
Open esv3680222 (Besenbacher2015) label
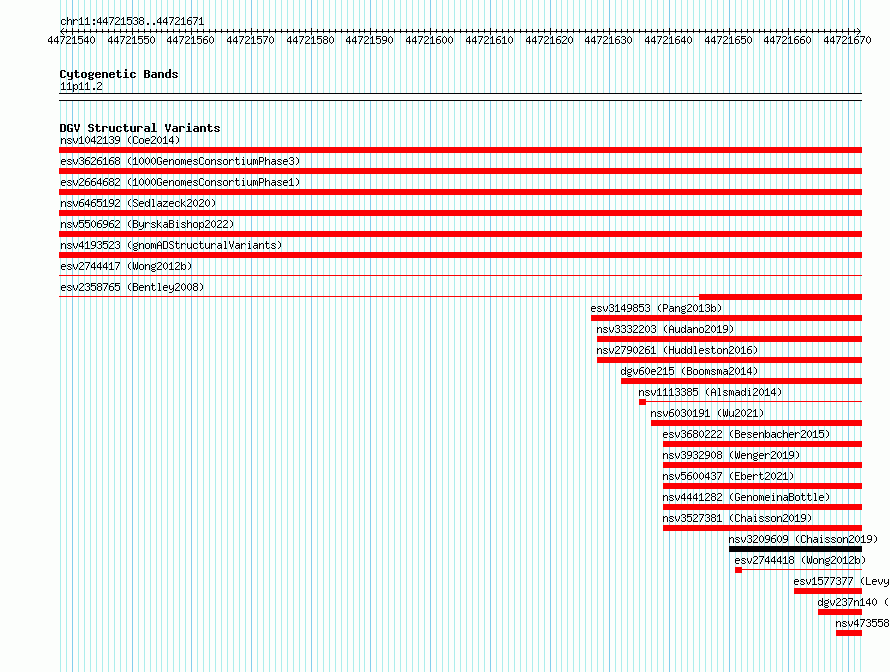pos(746,434)
